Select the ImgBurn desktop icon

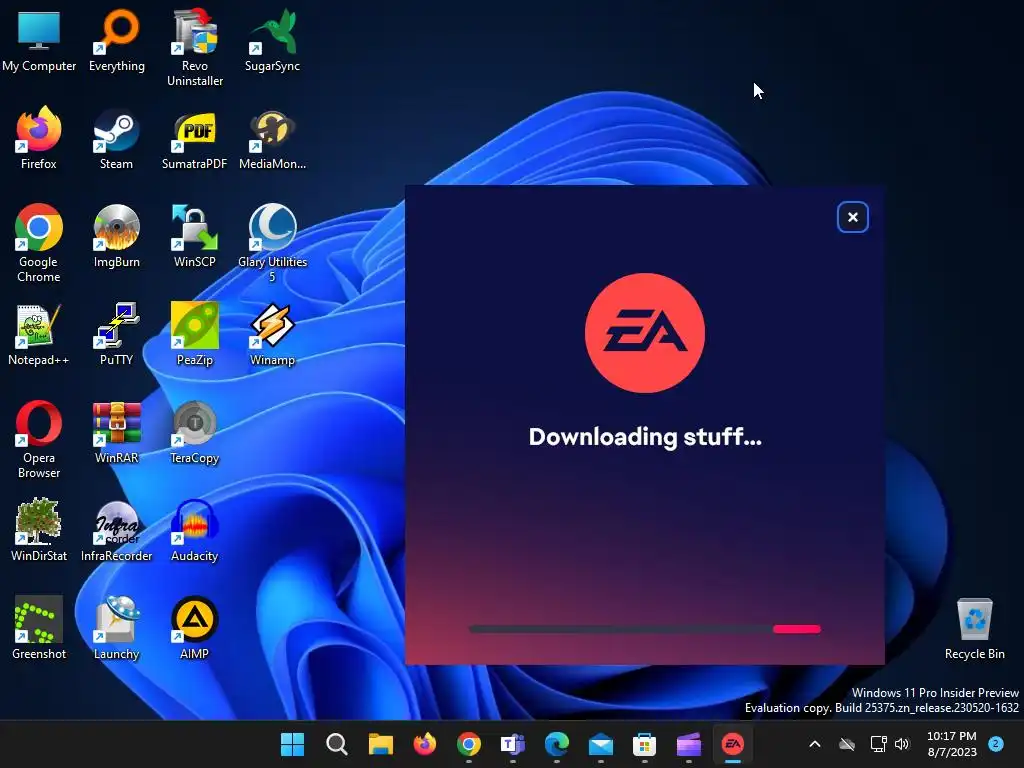[x=116, y=236]
